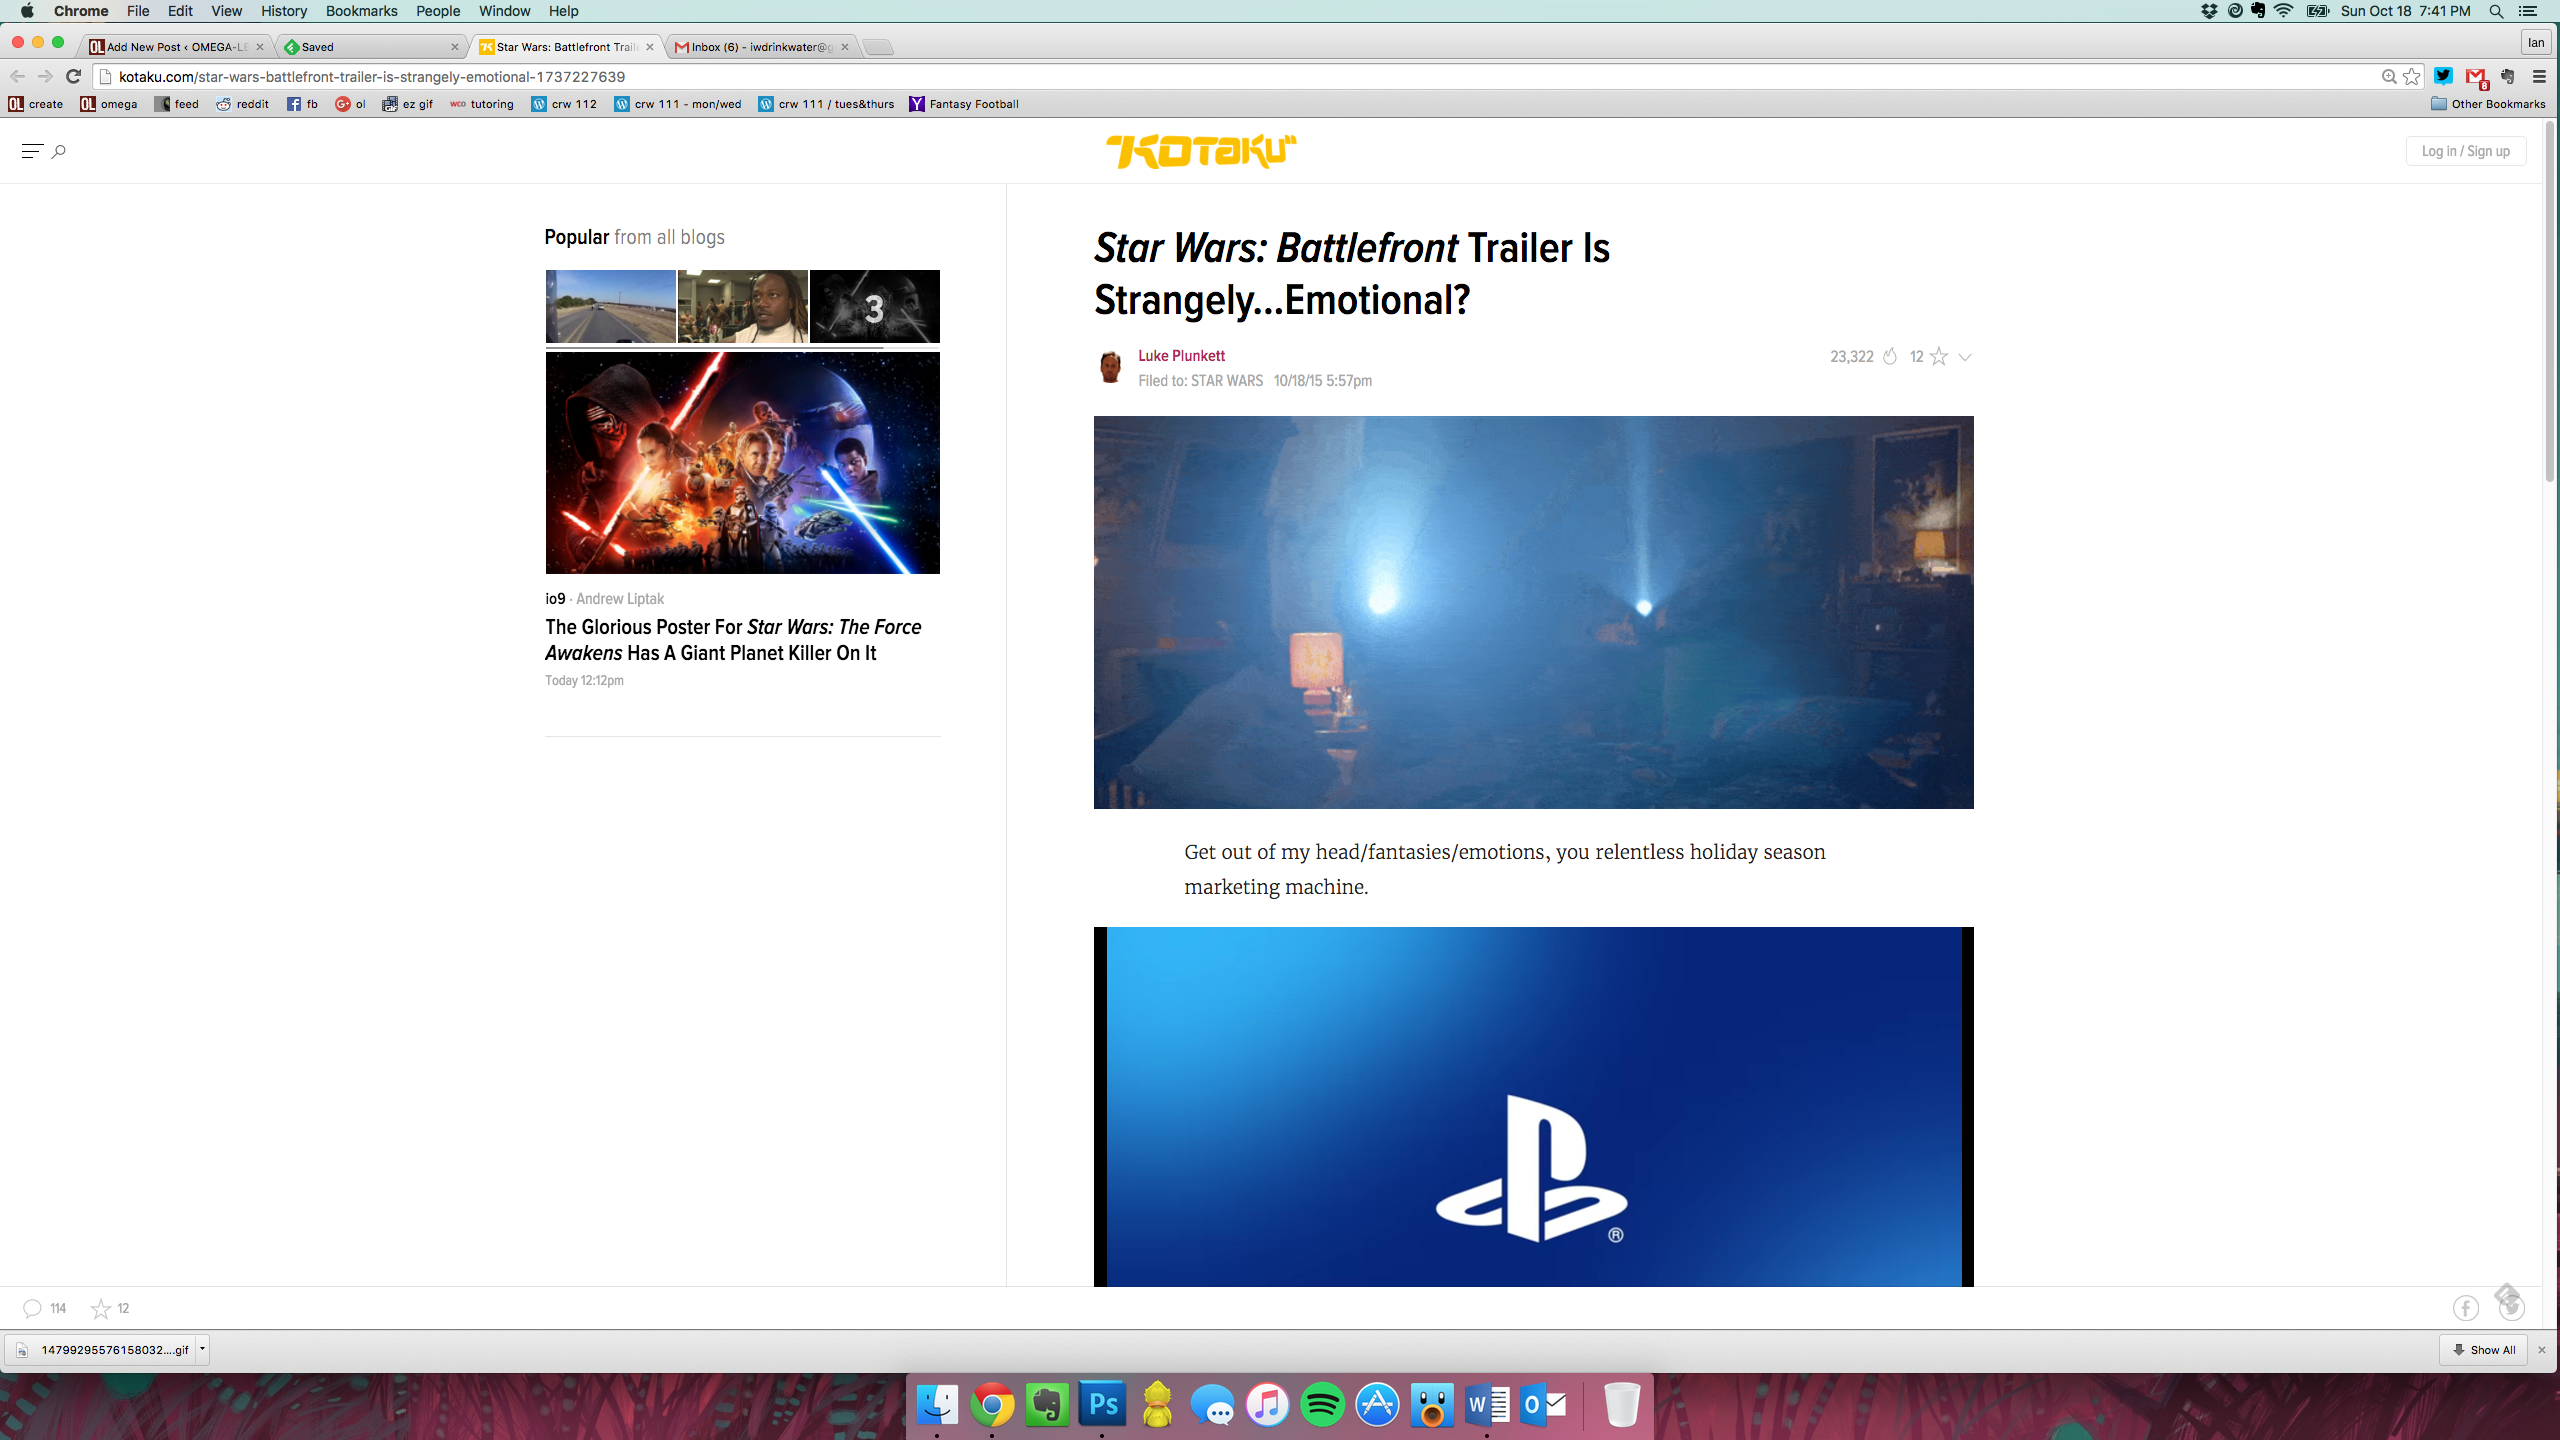Open Dropbox menu bar icon
Image resolution: width=2560 pixels, height=1440 pixels.
point(2208,11)
